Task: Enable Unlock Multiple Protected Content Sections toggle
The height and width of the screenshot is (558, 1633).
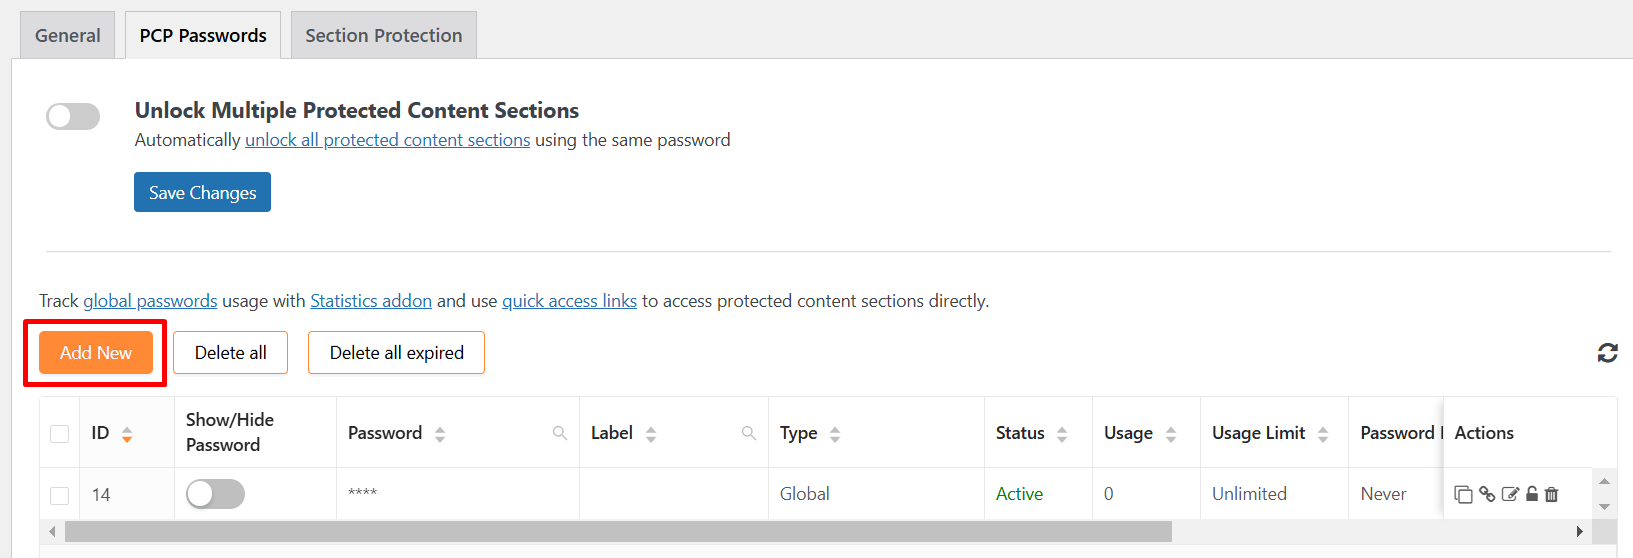Action: click(73, 116)
